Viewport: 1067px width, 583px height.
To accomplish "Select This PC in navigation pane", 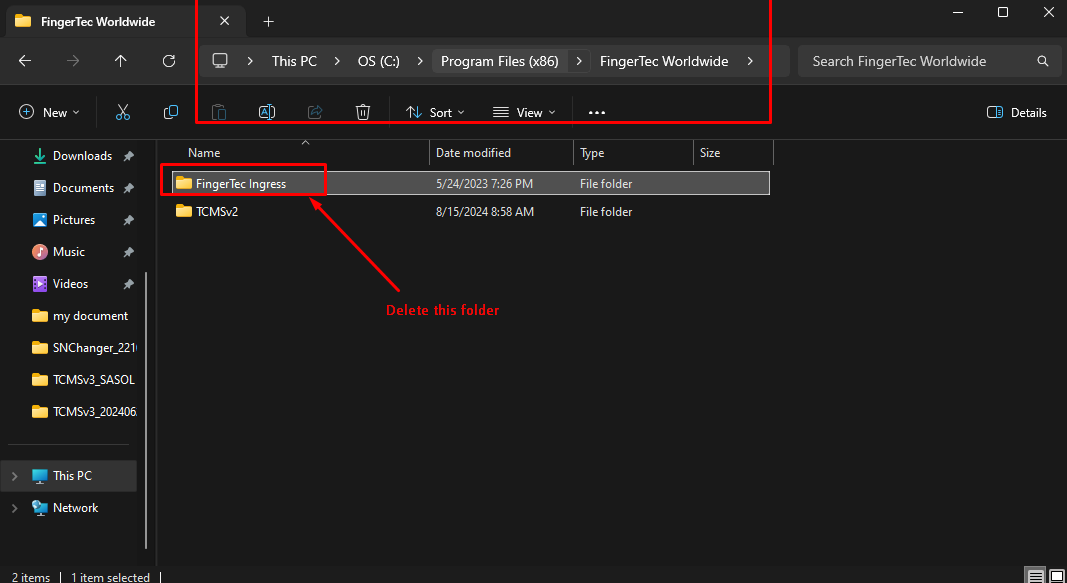I will 72,476.
